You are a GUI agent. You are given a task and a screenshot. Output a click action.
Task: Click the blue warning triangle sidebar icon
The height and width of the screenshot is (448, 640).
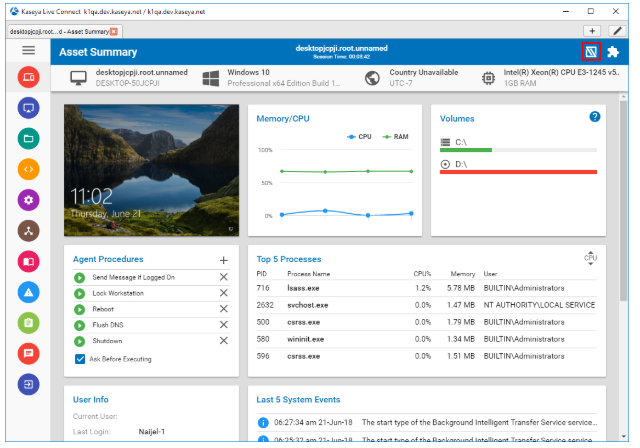[28, 292]
